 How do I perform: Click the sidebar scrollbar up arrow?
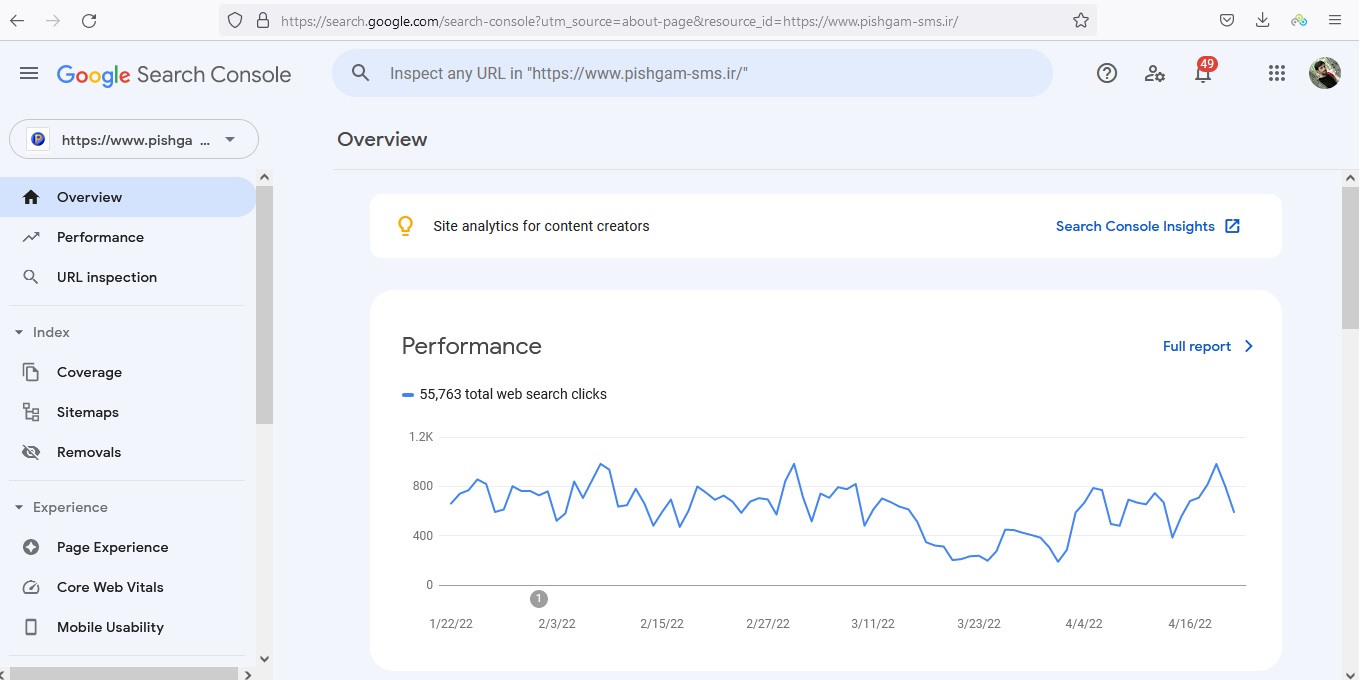(264, 177)
